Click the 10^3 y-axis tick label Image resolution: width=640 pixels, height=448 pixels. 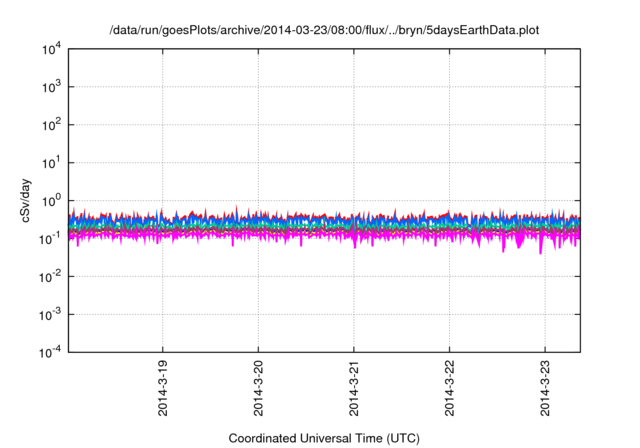(51, 87)
